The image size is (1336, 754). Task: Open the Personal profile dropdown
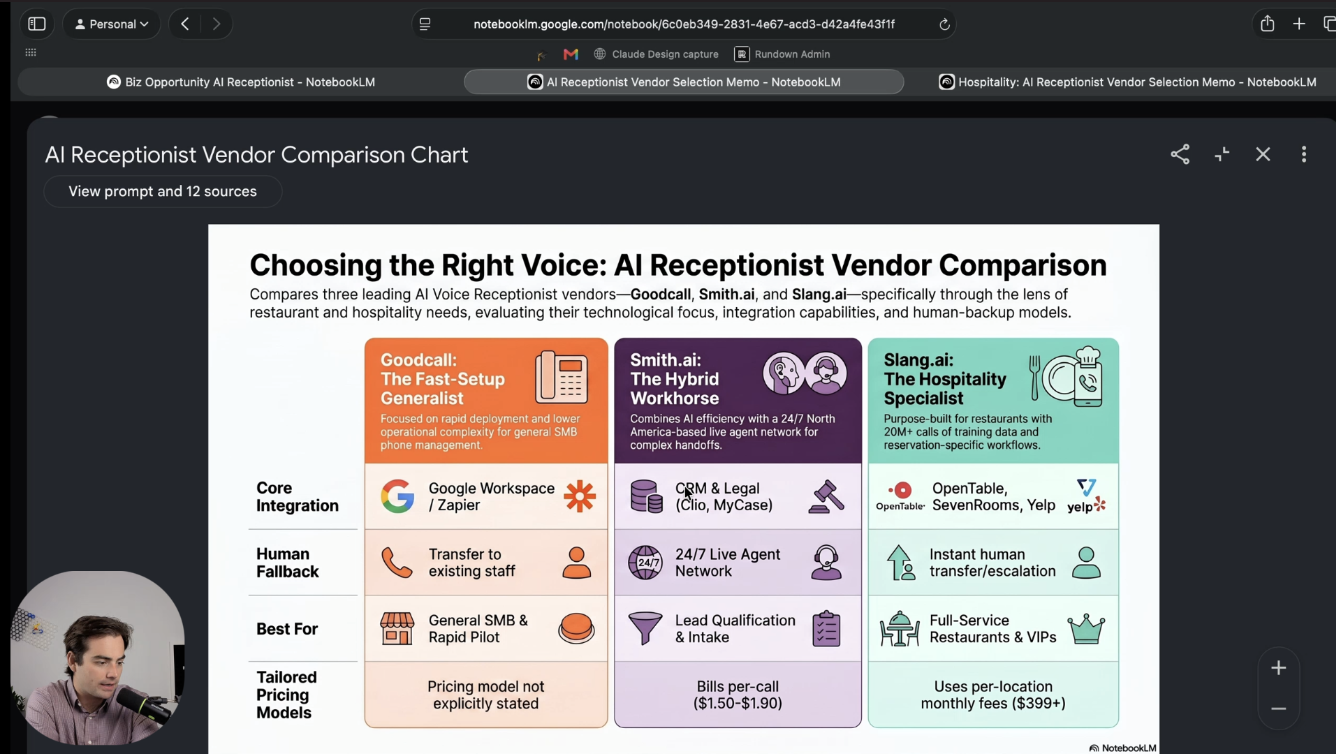[111, 24]
